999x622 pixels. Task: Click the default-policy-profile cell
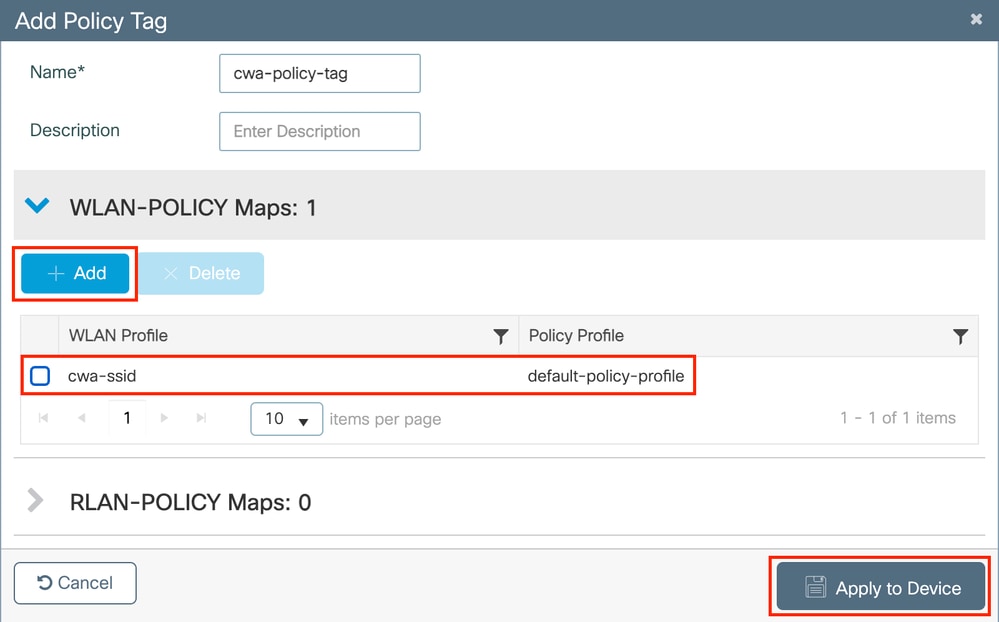pos(606,377)
